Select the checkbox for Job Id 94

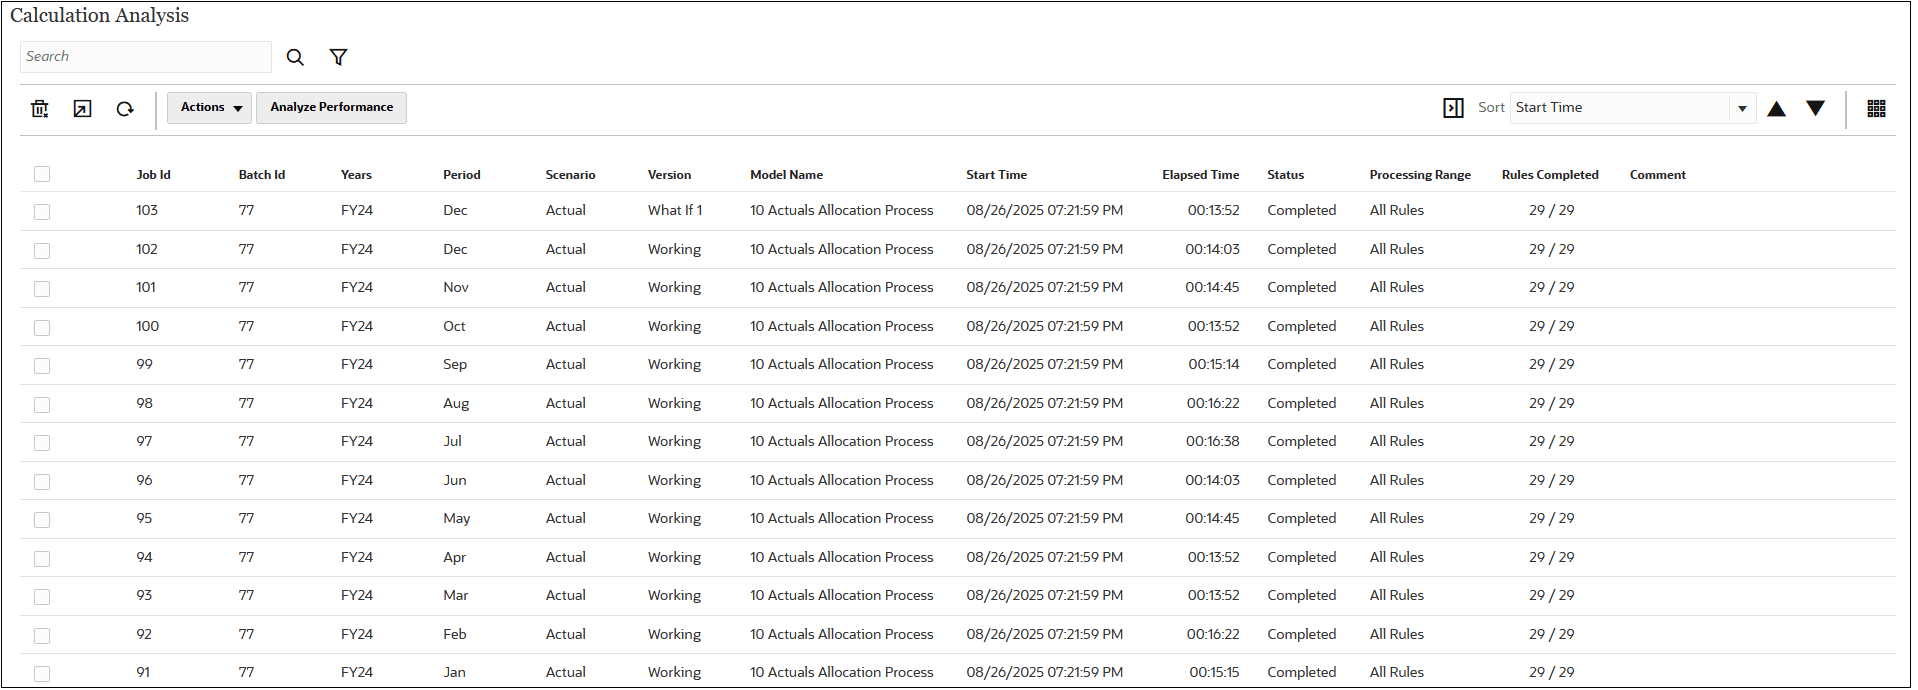tap(42, 559)
